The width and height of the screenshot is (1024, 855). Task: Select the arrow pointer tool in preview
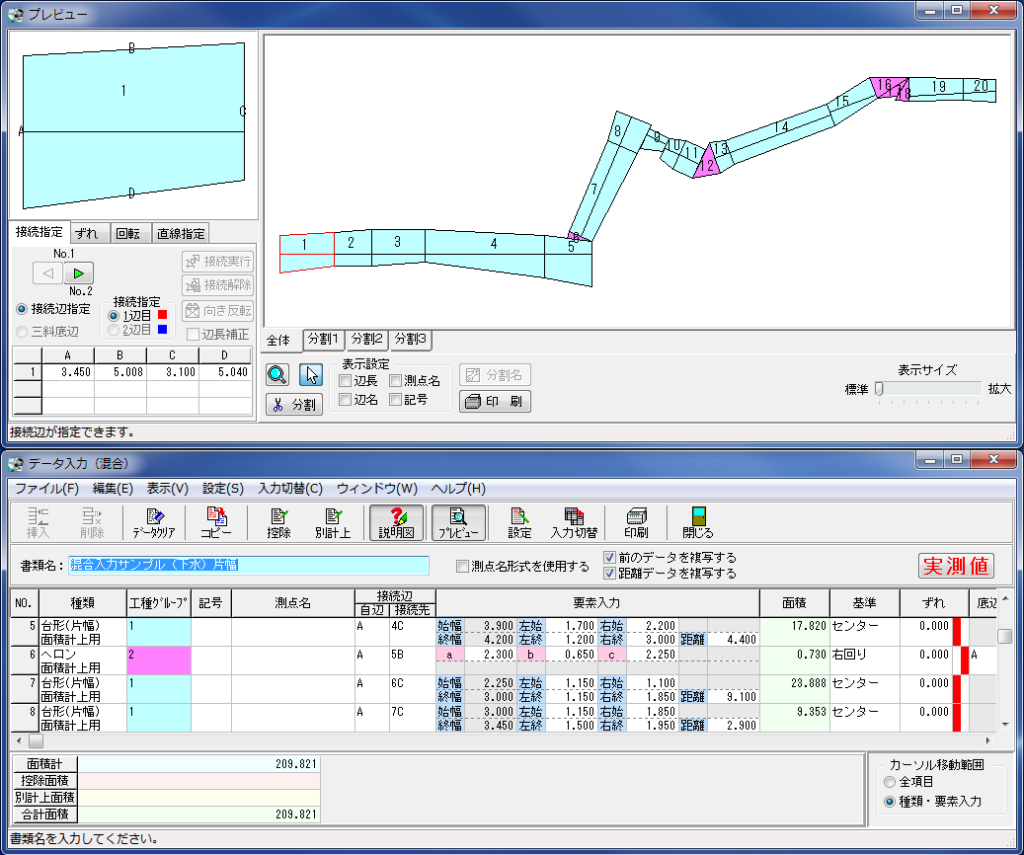311,375
